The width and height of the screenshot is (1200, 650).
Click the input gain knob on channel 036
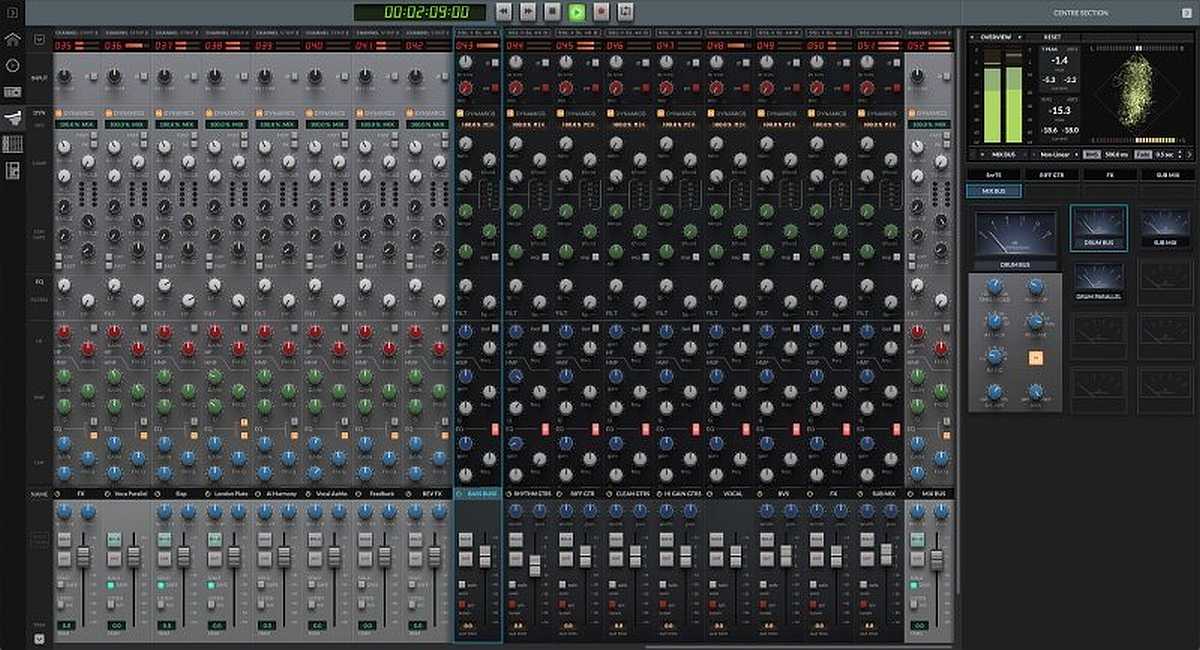tap(114, 75)
